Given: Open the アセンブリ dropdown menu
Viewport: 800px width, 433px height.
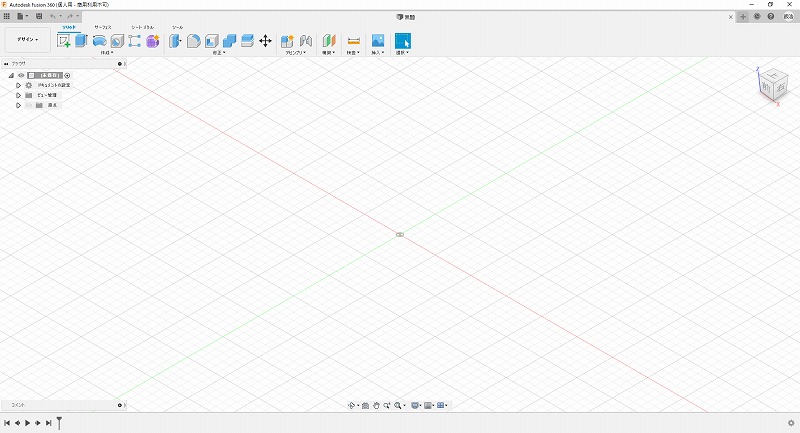Looking at the screenshot, I should (295, 53).
